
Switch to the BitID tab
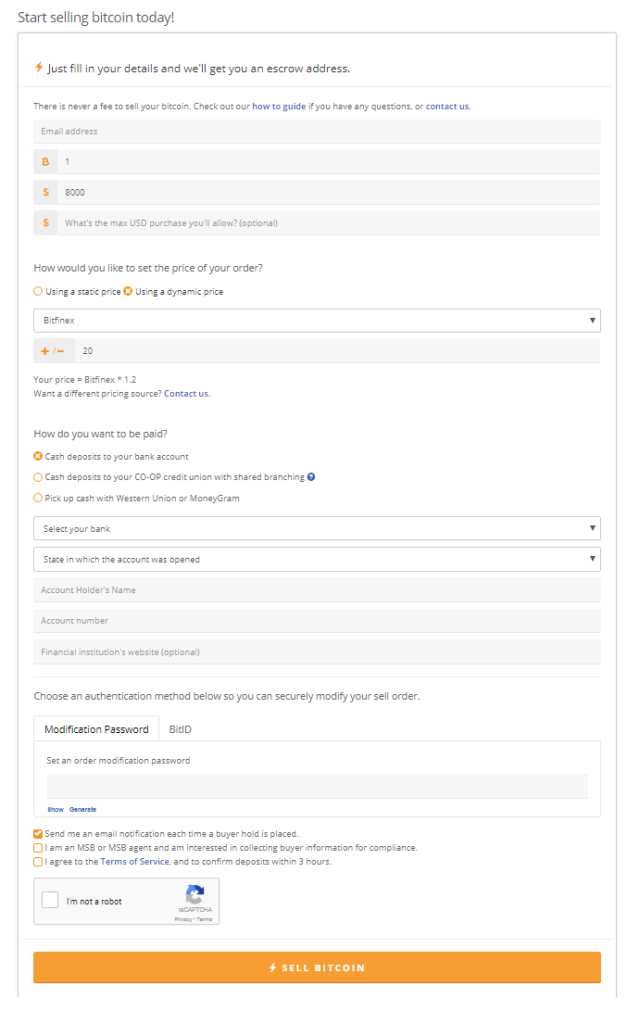pos(180,729)
